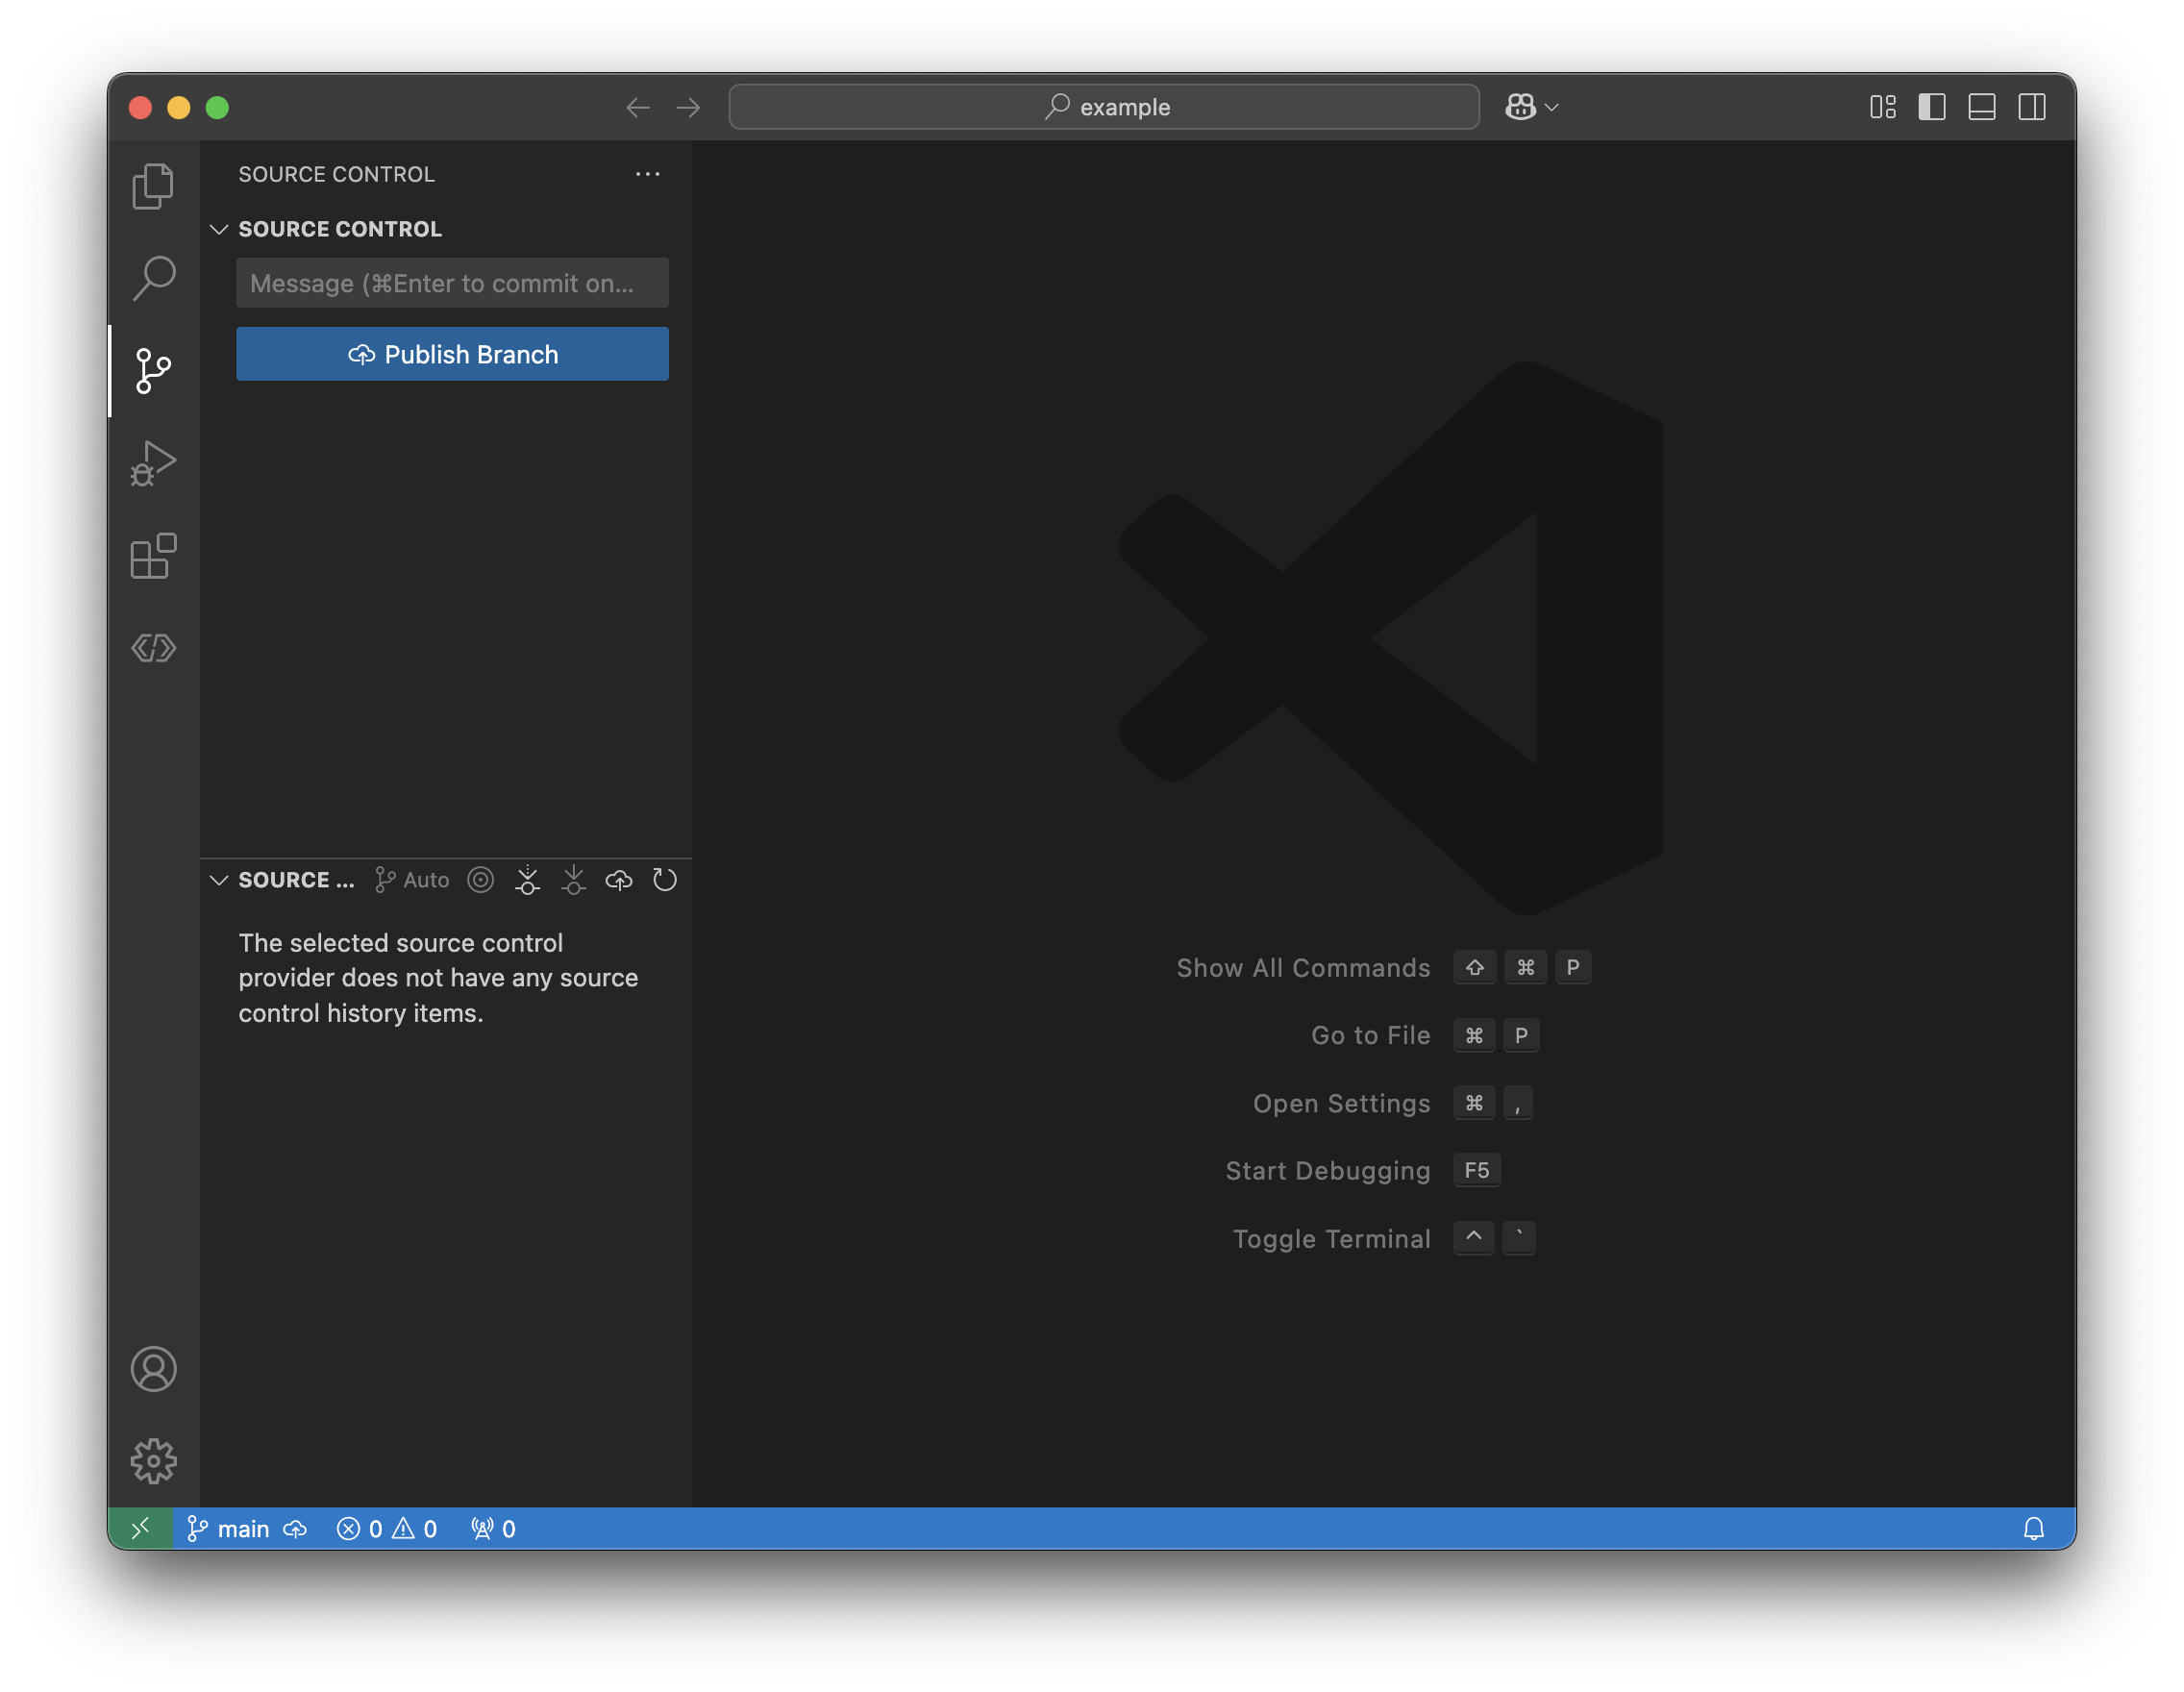Click the forwarded ports status entry
Screen dimensions: 2184x1692
493,1529
